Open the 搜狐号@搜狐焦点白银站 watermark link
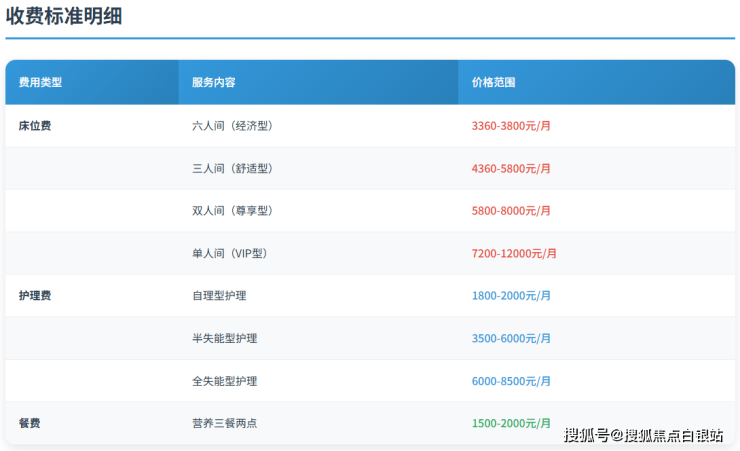This screenshot has width=740, height=451. point(643,435)
